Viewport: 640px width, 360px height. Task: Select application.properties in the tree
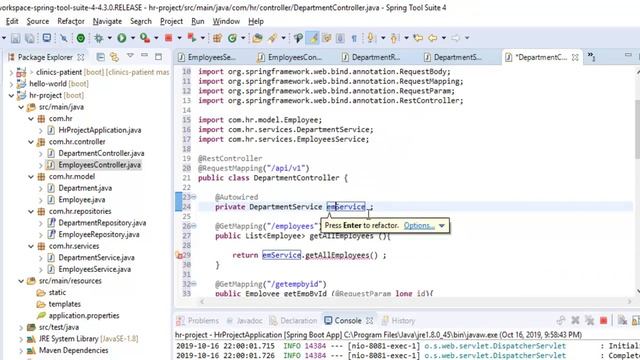84,316
